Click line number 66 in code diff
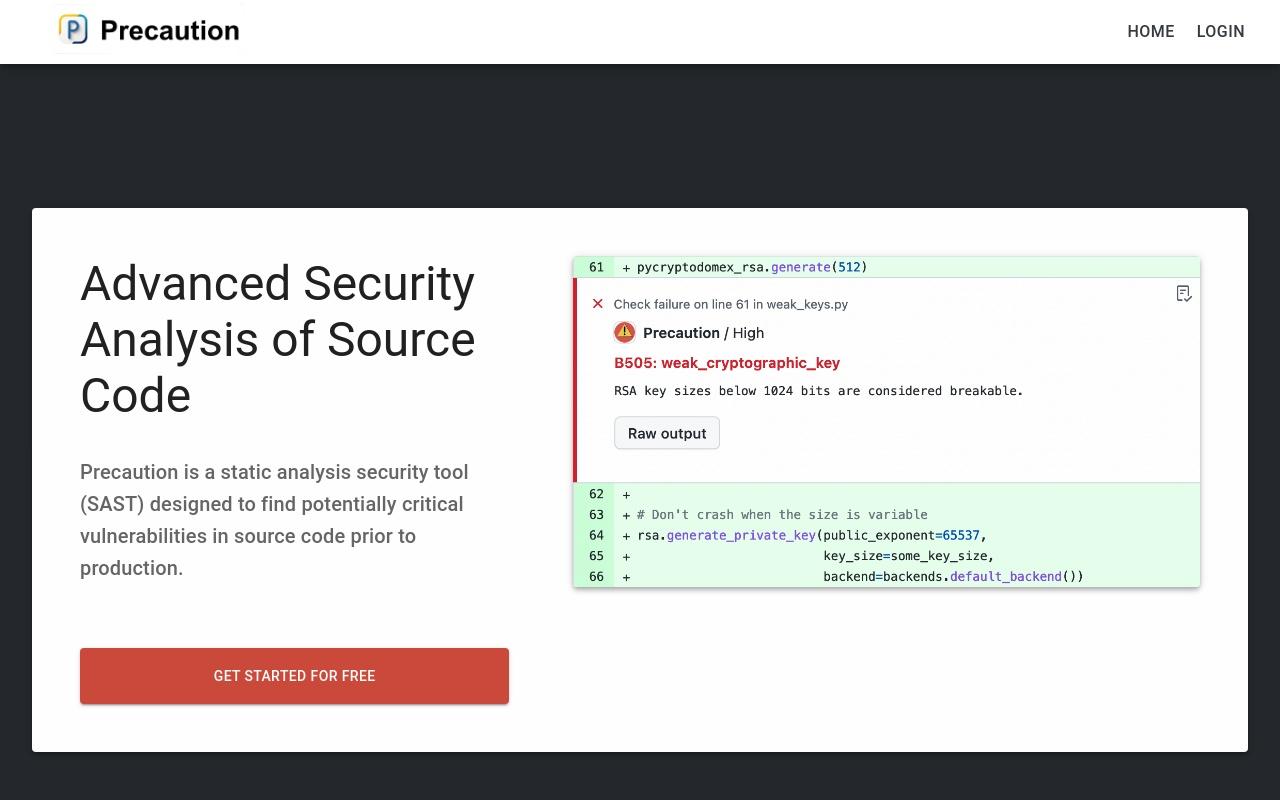The width and height of the screenshot is (1280, 800). (596, 576)
